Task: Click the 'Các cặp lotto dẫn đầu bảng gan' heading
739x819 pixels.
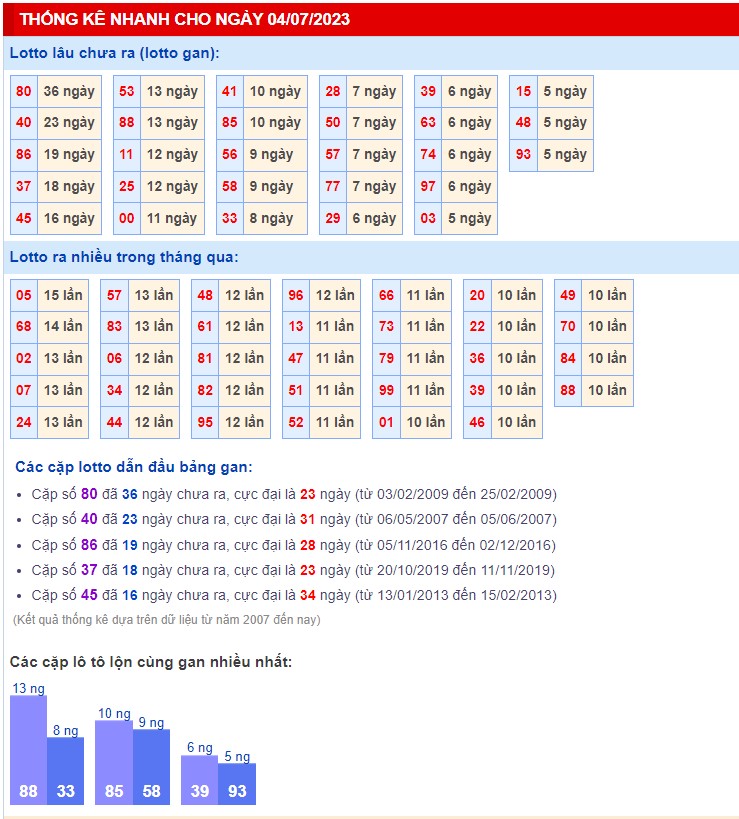Action: (134, 467)
